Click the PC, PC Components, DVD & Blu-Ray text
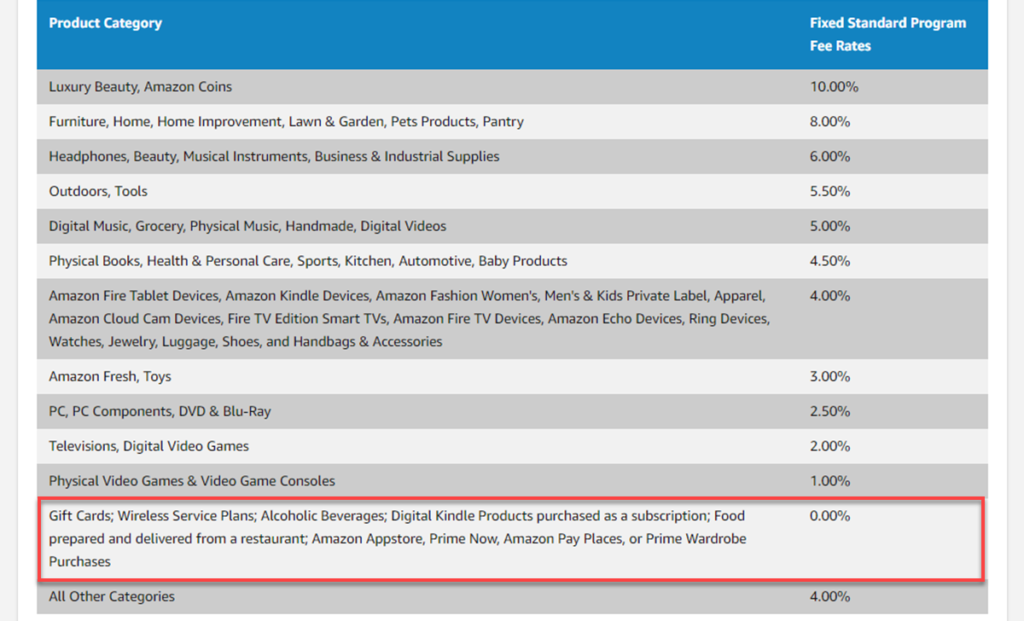 click(x=160, y=412)
